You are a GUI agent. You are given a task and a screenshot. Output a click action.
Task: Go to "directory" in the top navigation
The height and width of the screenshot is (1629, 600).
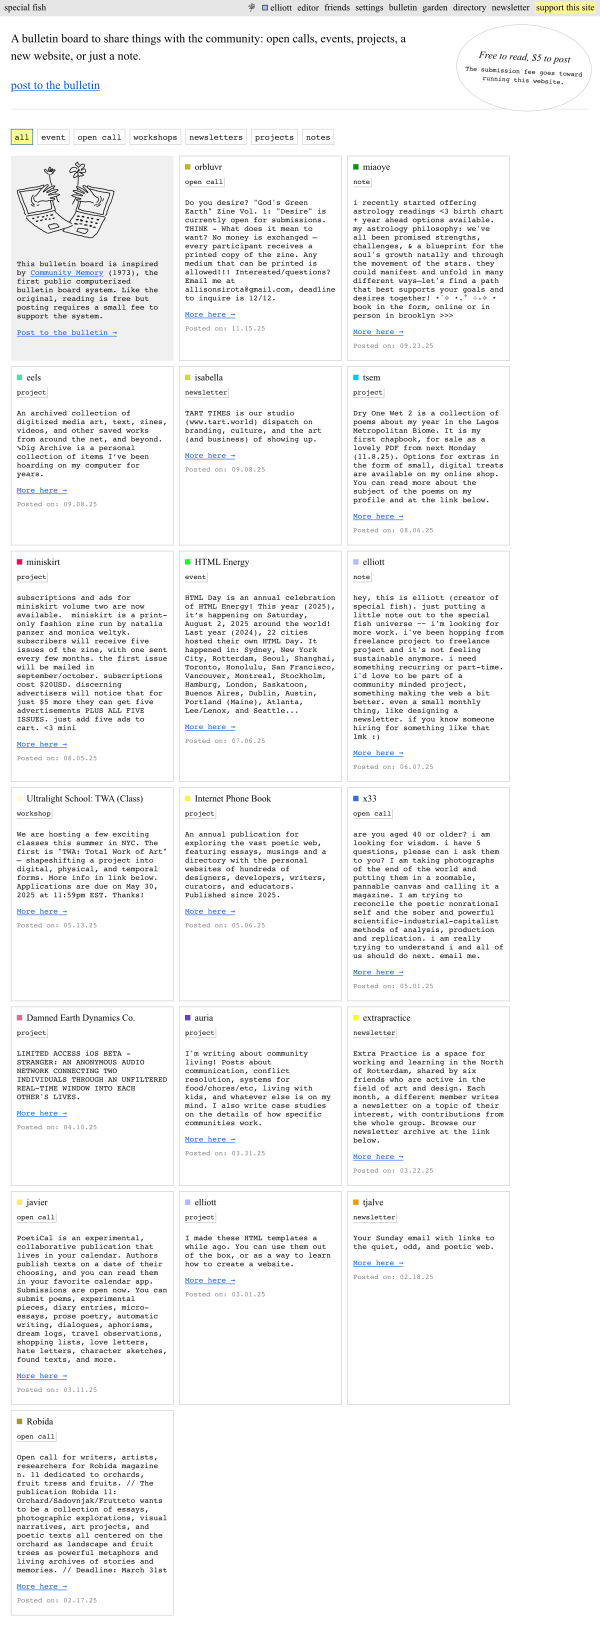coord(469,7)
